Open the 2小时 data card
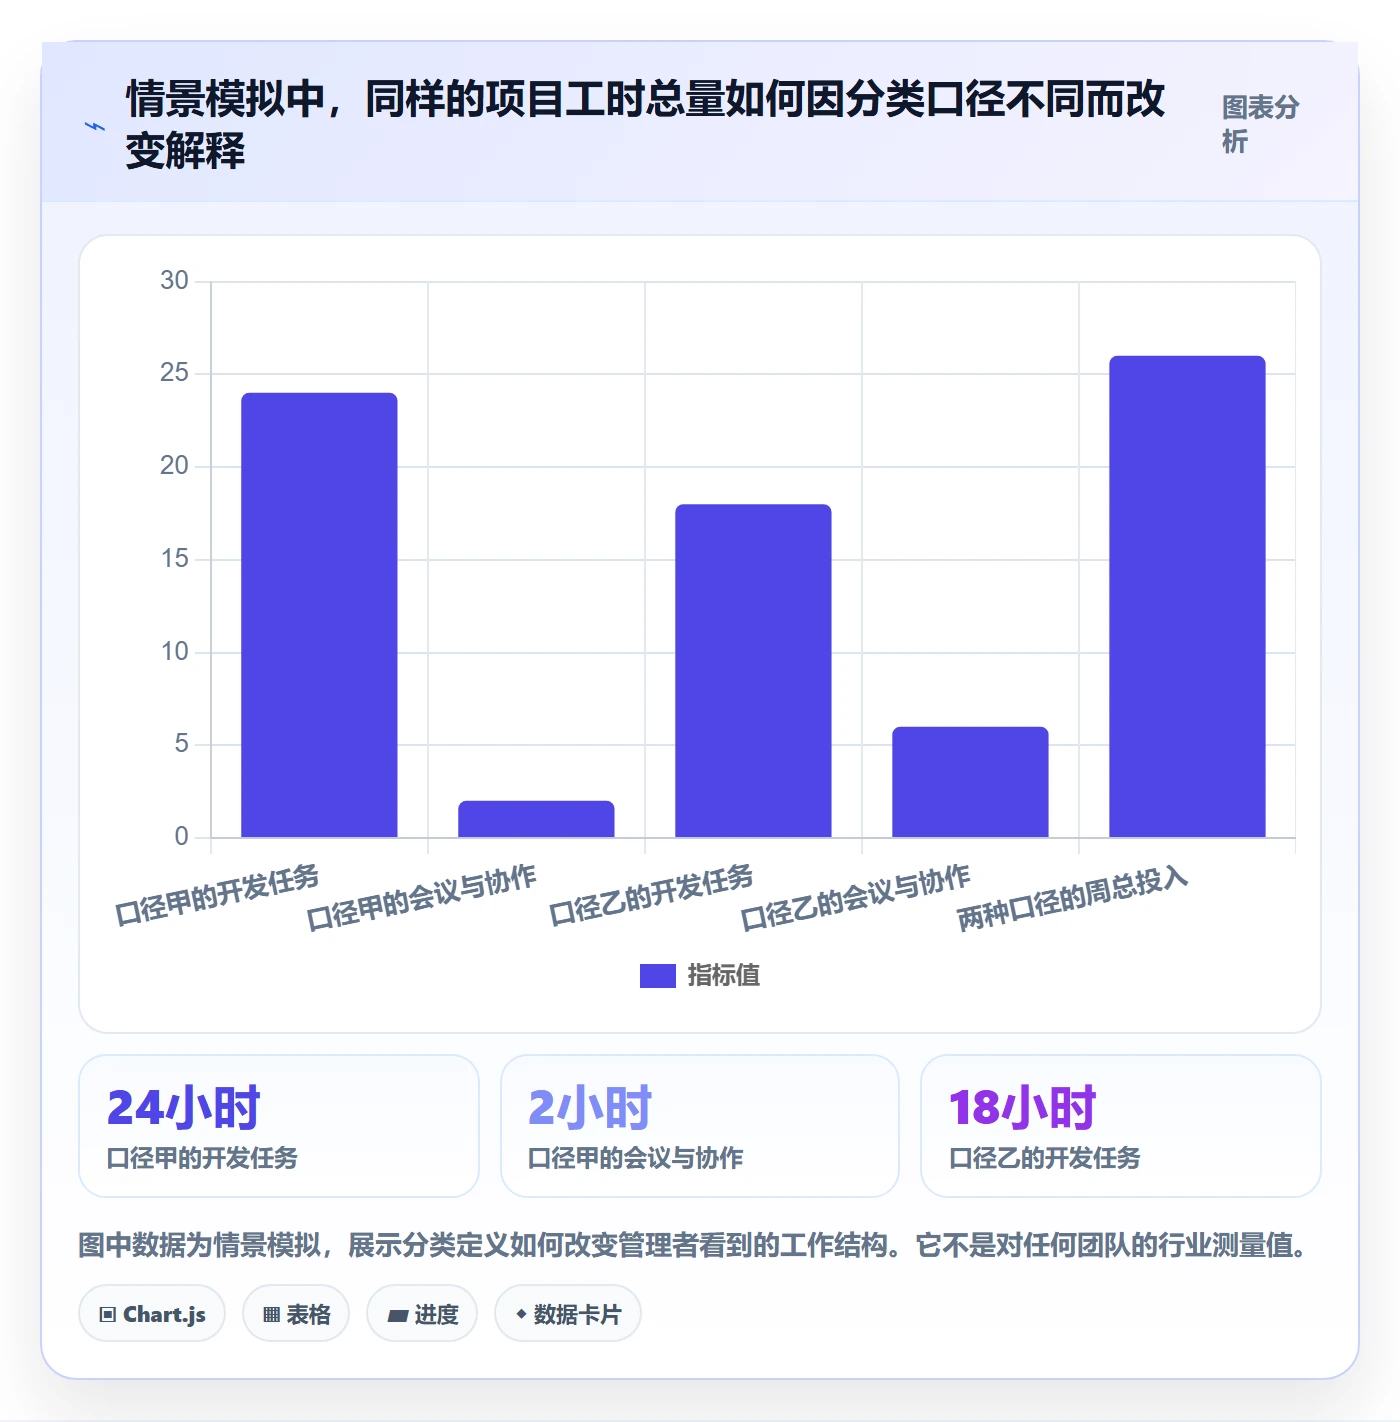1400x1422 pixels. click(700, 1126)
